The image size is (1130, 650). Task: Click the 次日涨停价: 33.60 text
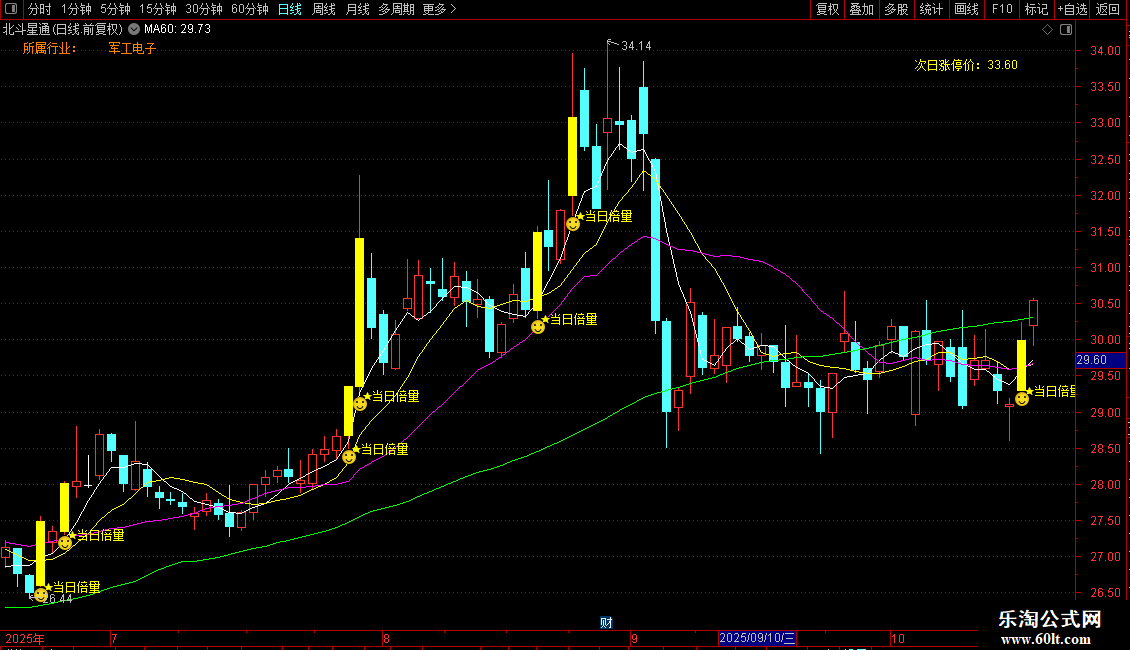[x=966, y=65]
